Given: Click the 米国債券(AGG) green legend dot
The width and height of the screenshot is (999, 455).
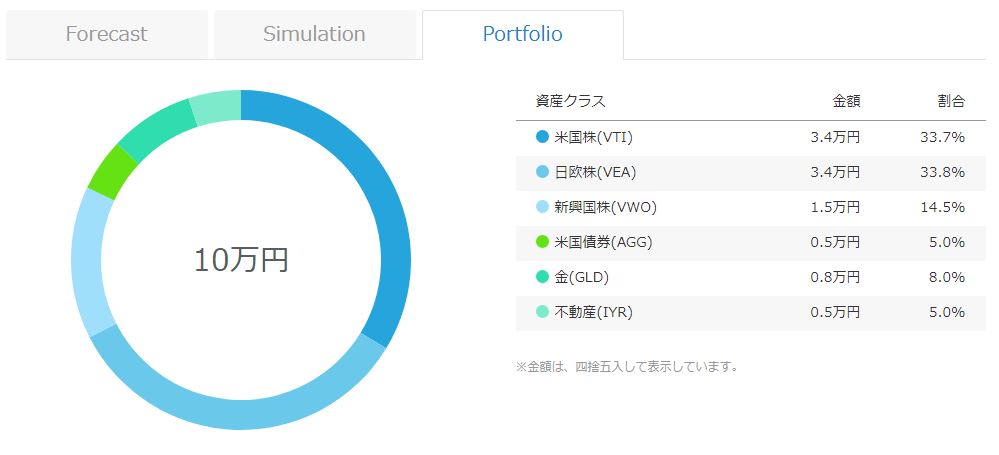Looking at the screenshot, I should pyautogui.click(x=542, y=242).
